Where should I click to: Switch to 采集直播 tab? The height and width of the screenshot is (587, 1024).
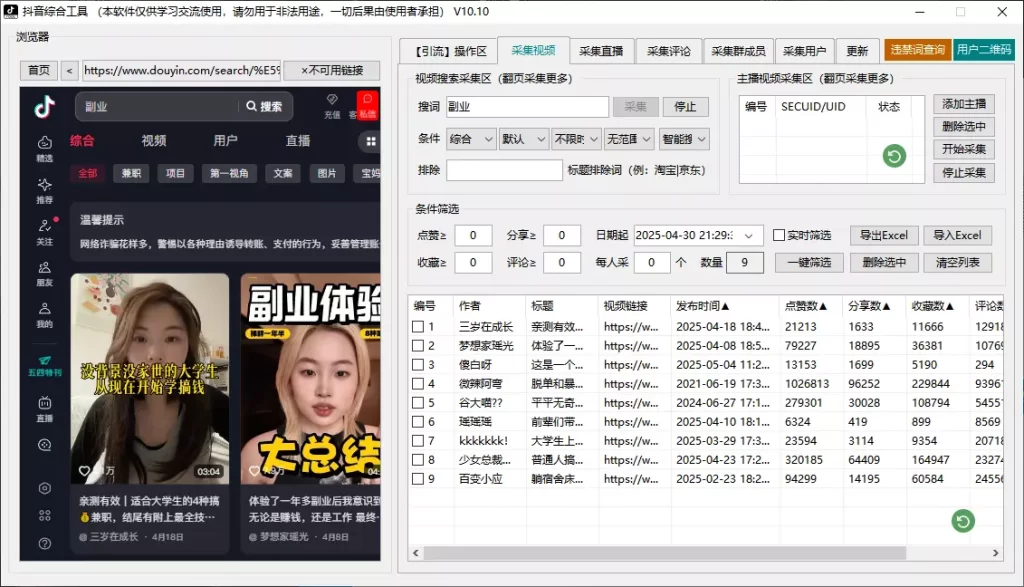click(x=601, y=51)
